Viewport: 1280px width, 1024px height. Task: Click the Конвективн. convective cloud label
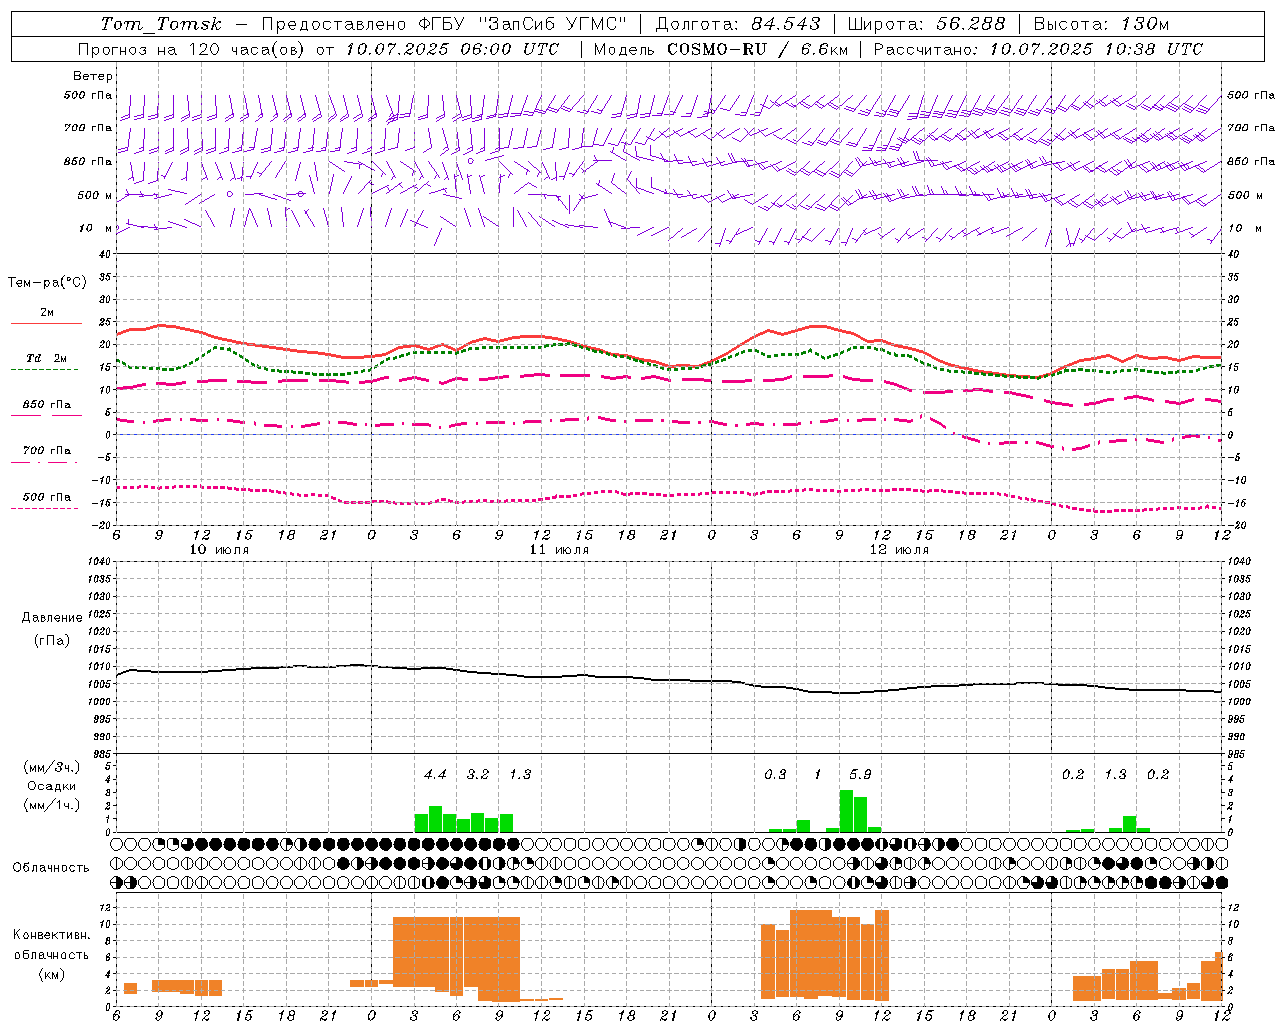52,935
